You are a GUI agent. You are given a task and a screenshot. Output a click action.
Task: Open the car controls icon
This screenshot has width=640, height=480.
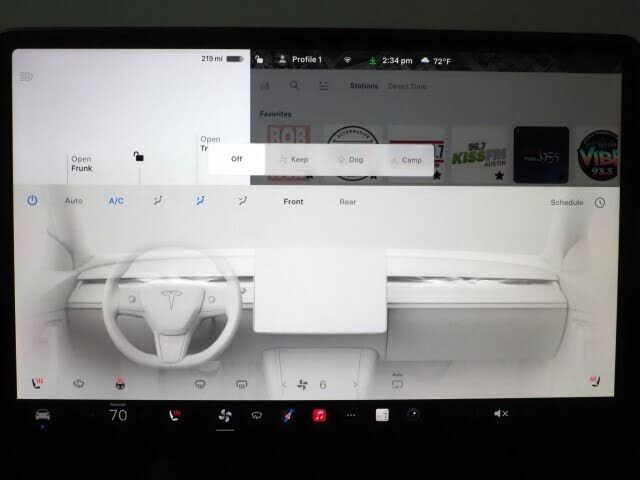[43, 415]
